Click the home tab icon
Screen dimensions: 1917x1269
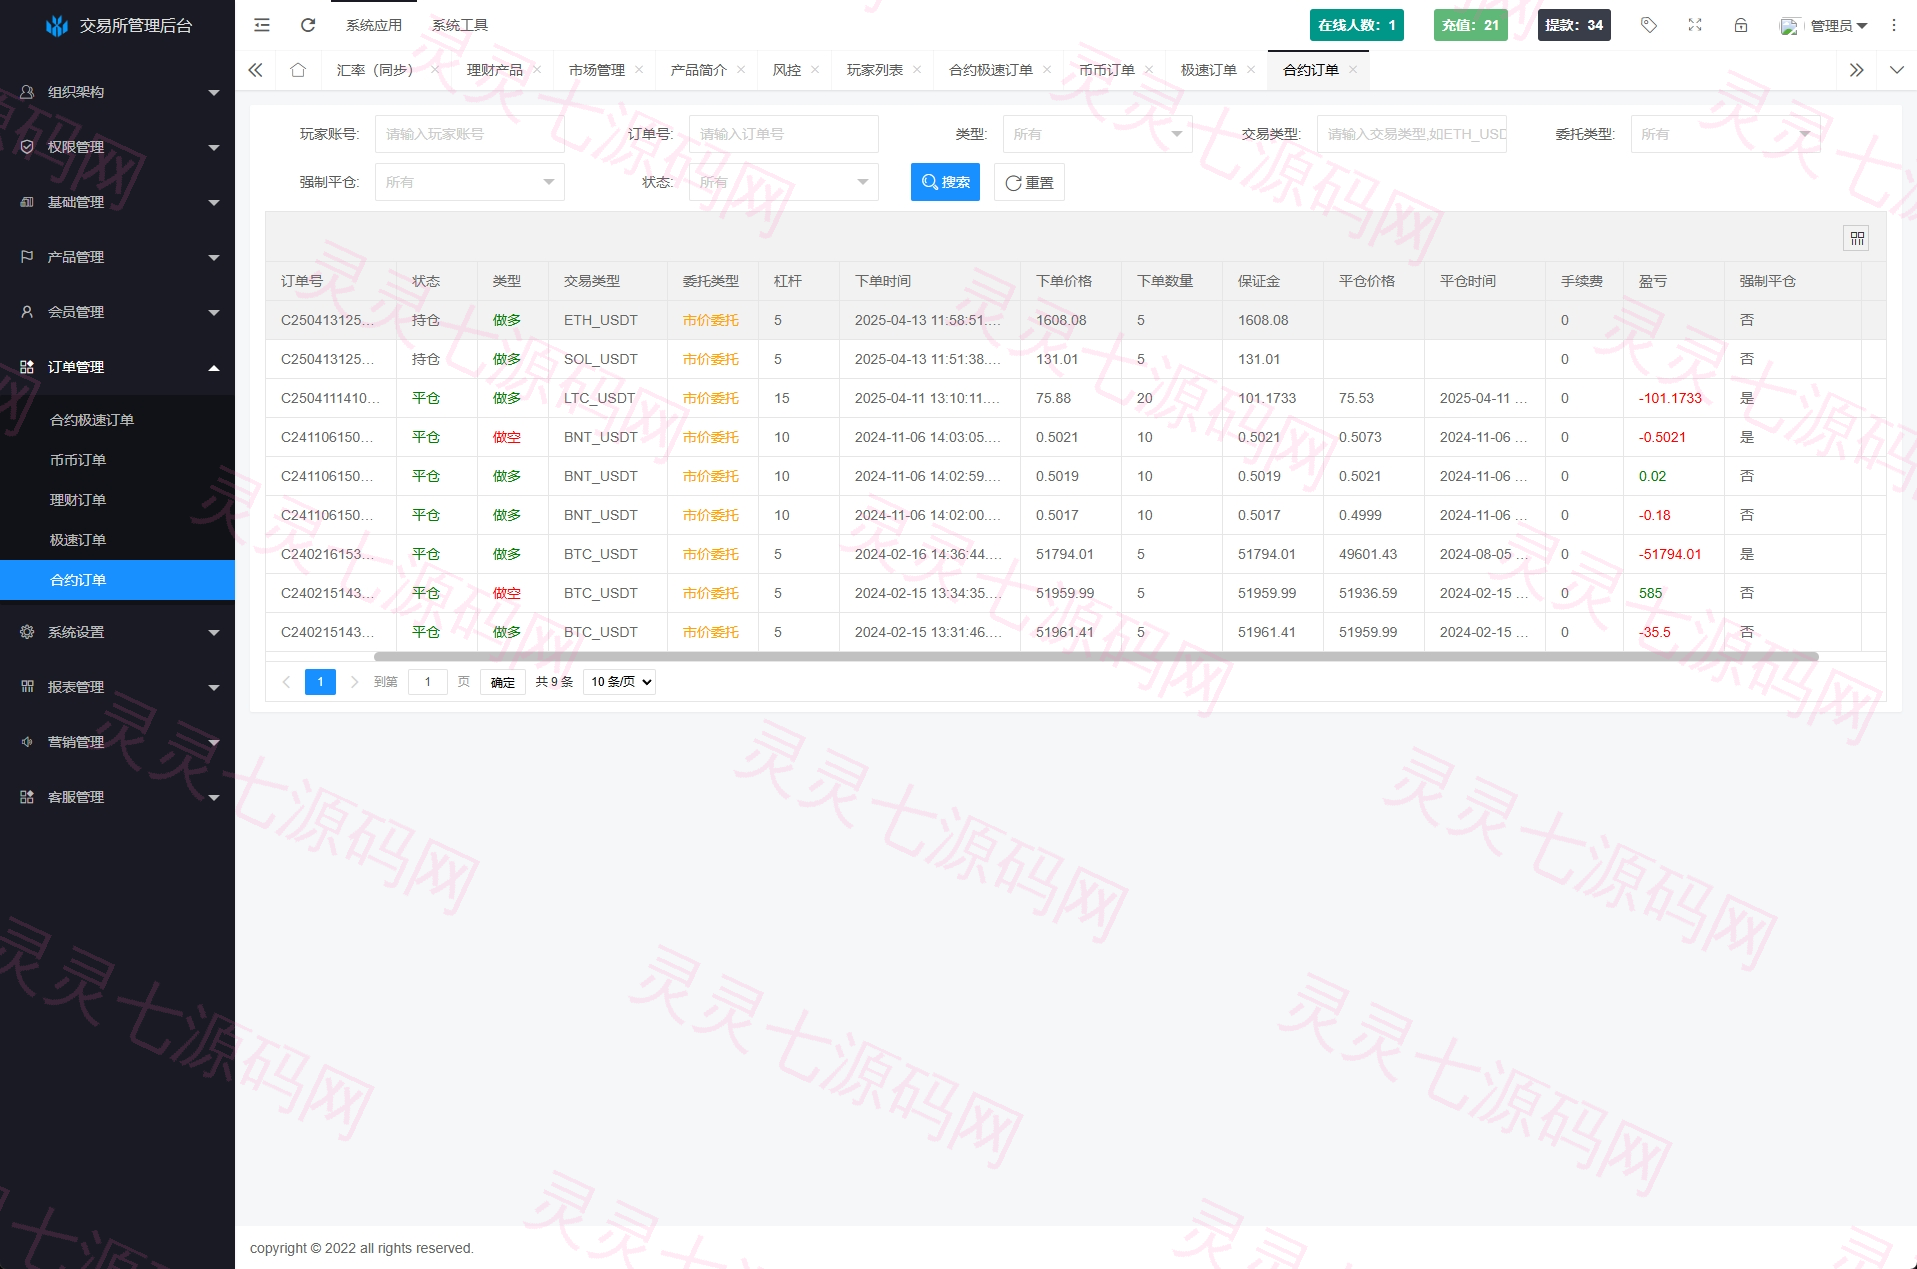[x=298, y=70]
